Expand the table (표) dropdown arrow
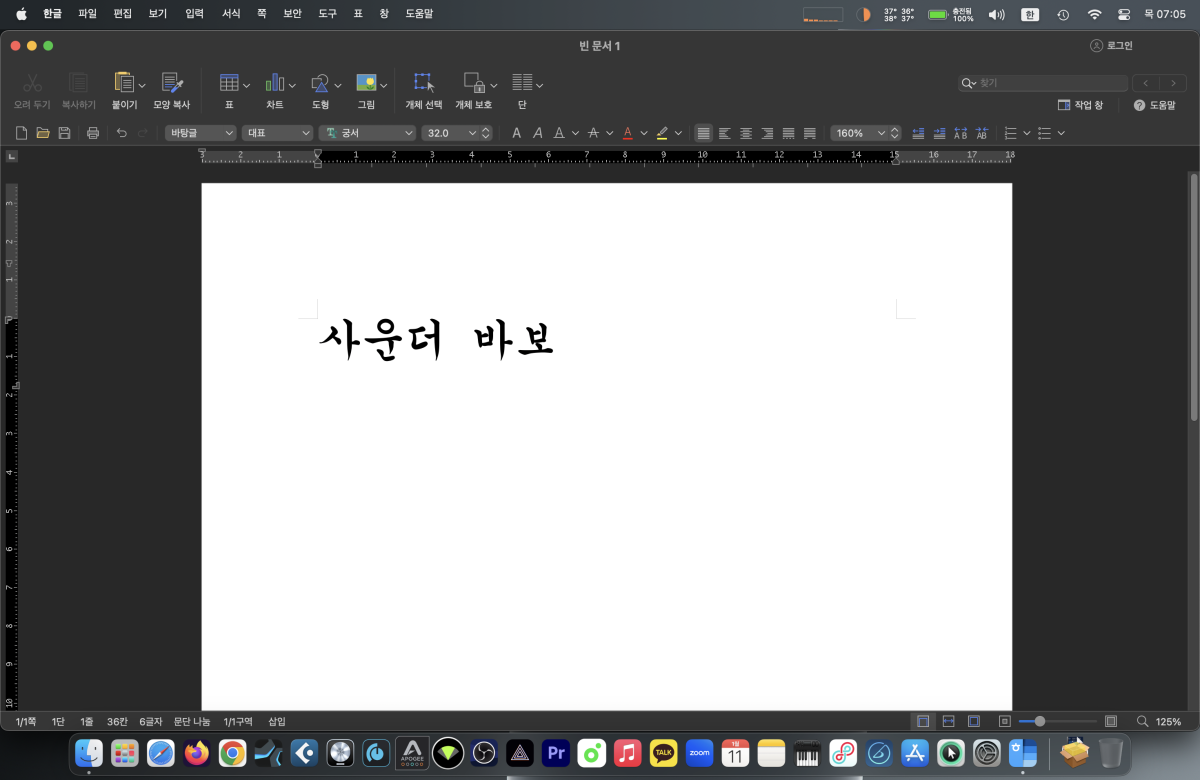 pos(246,85)
